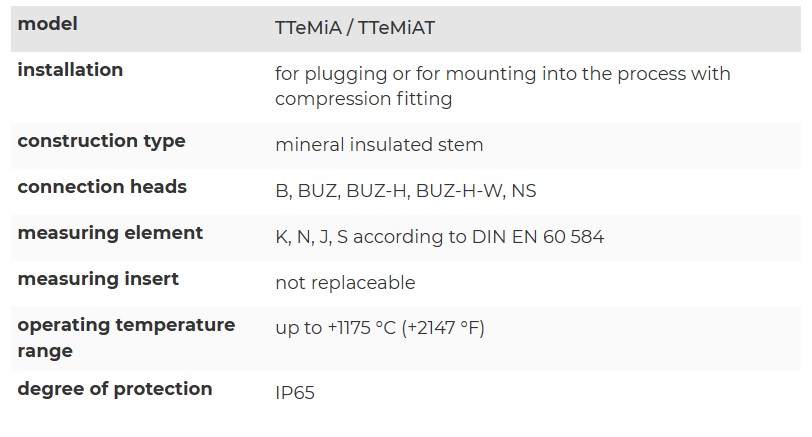This screenshot has width=812, height=437.
Task: Click the "model" row label
Action: click(x=47, y=24)
